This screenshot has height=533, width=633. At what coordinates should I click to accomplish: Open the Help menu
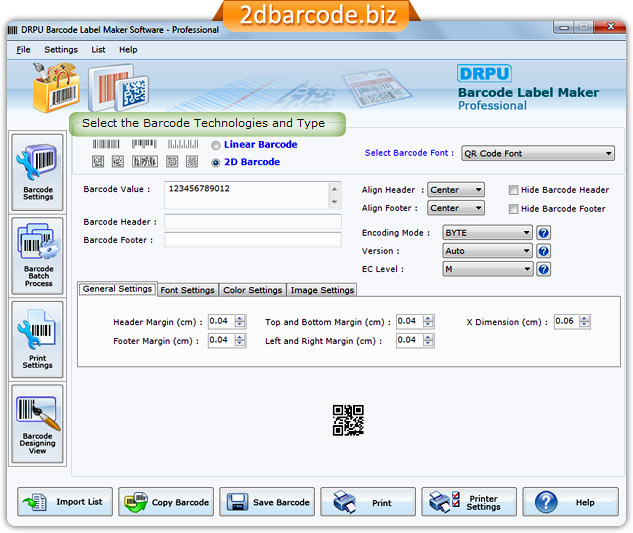[128, 50]
